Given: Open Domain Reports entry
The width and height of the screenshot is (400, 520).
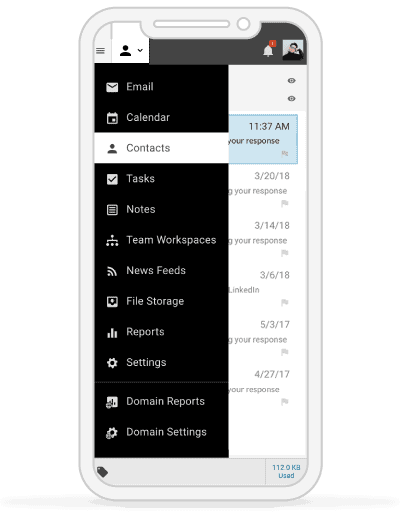Looking at the screenshot, I should pyautogui.click(x=161, y=401).
